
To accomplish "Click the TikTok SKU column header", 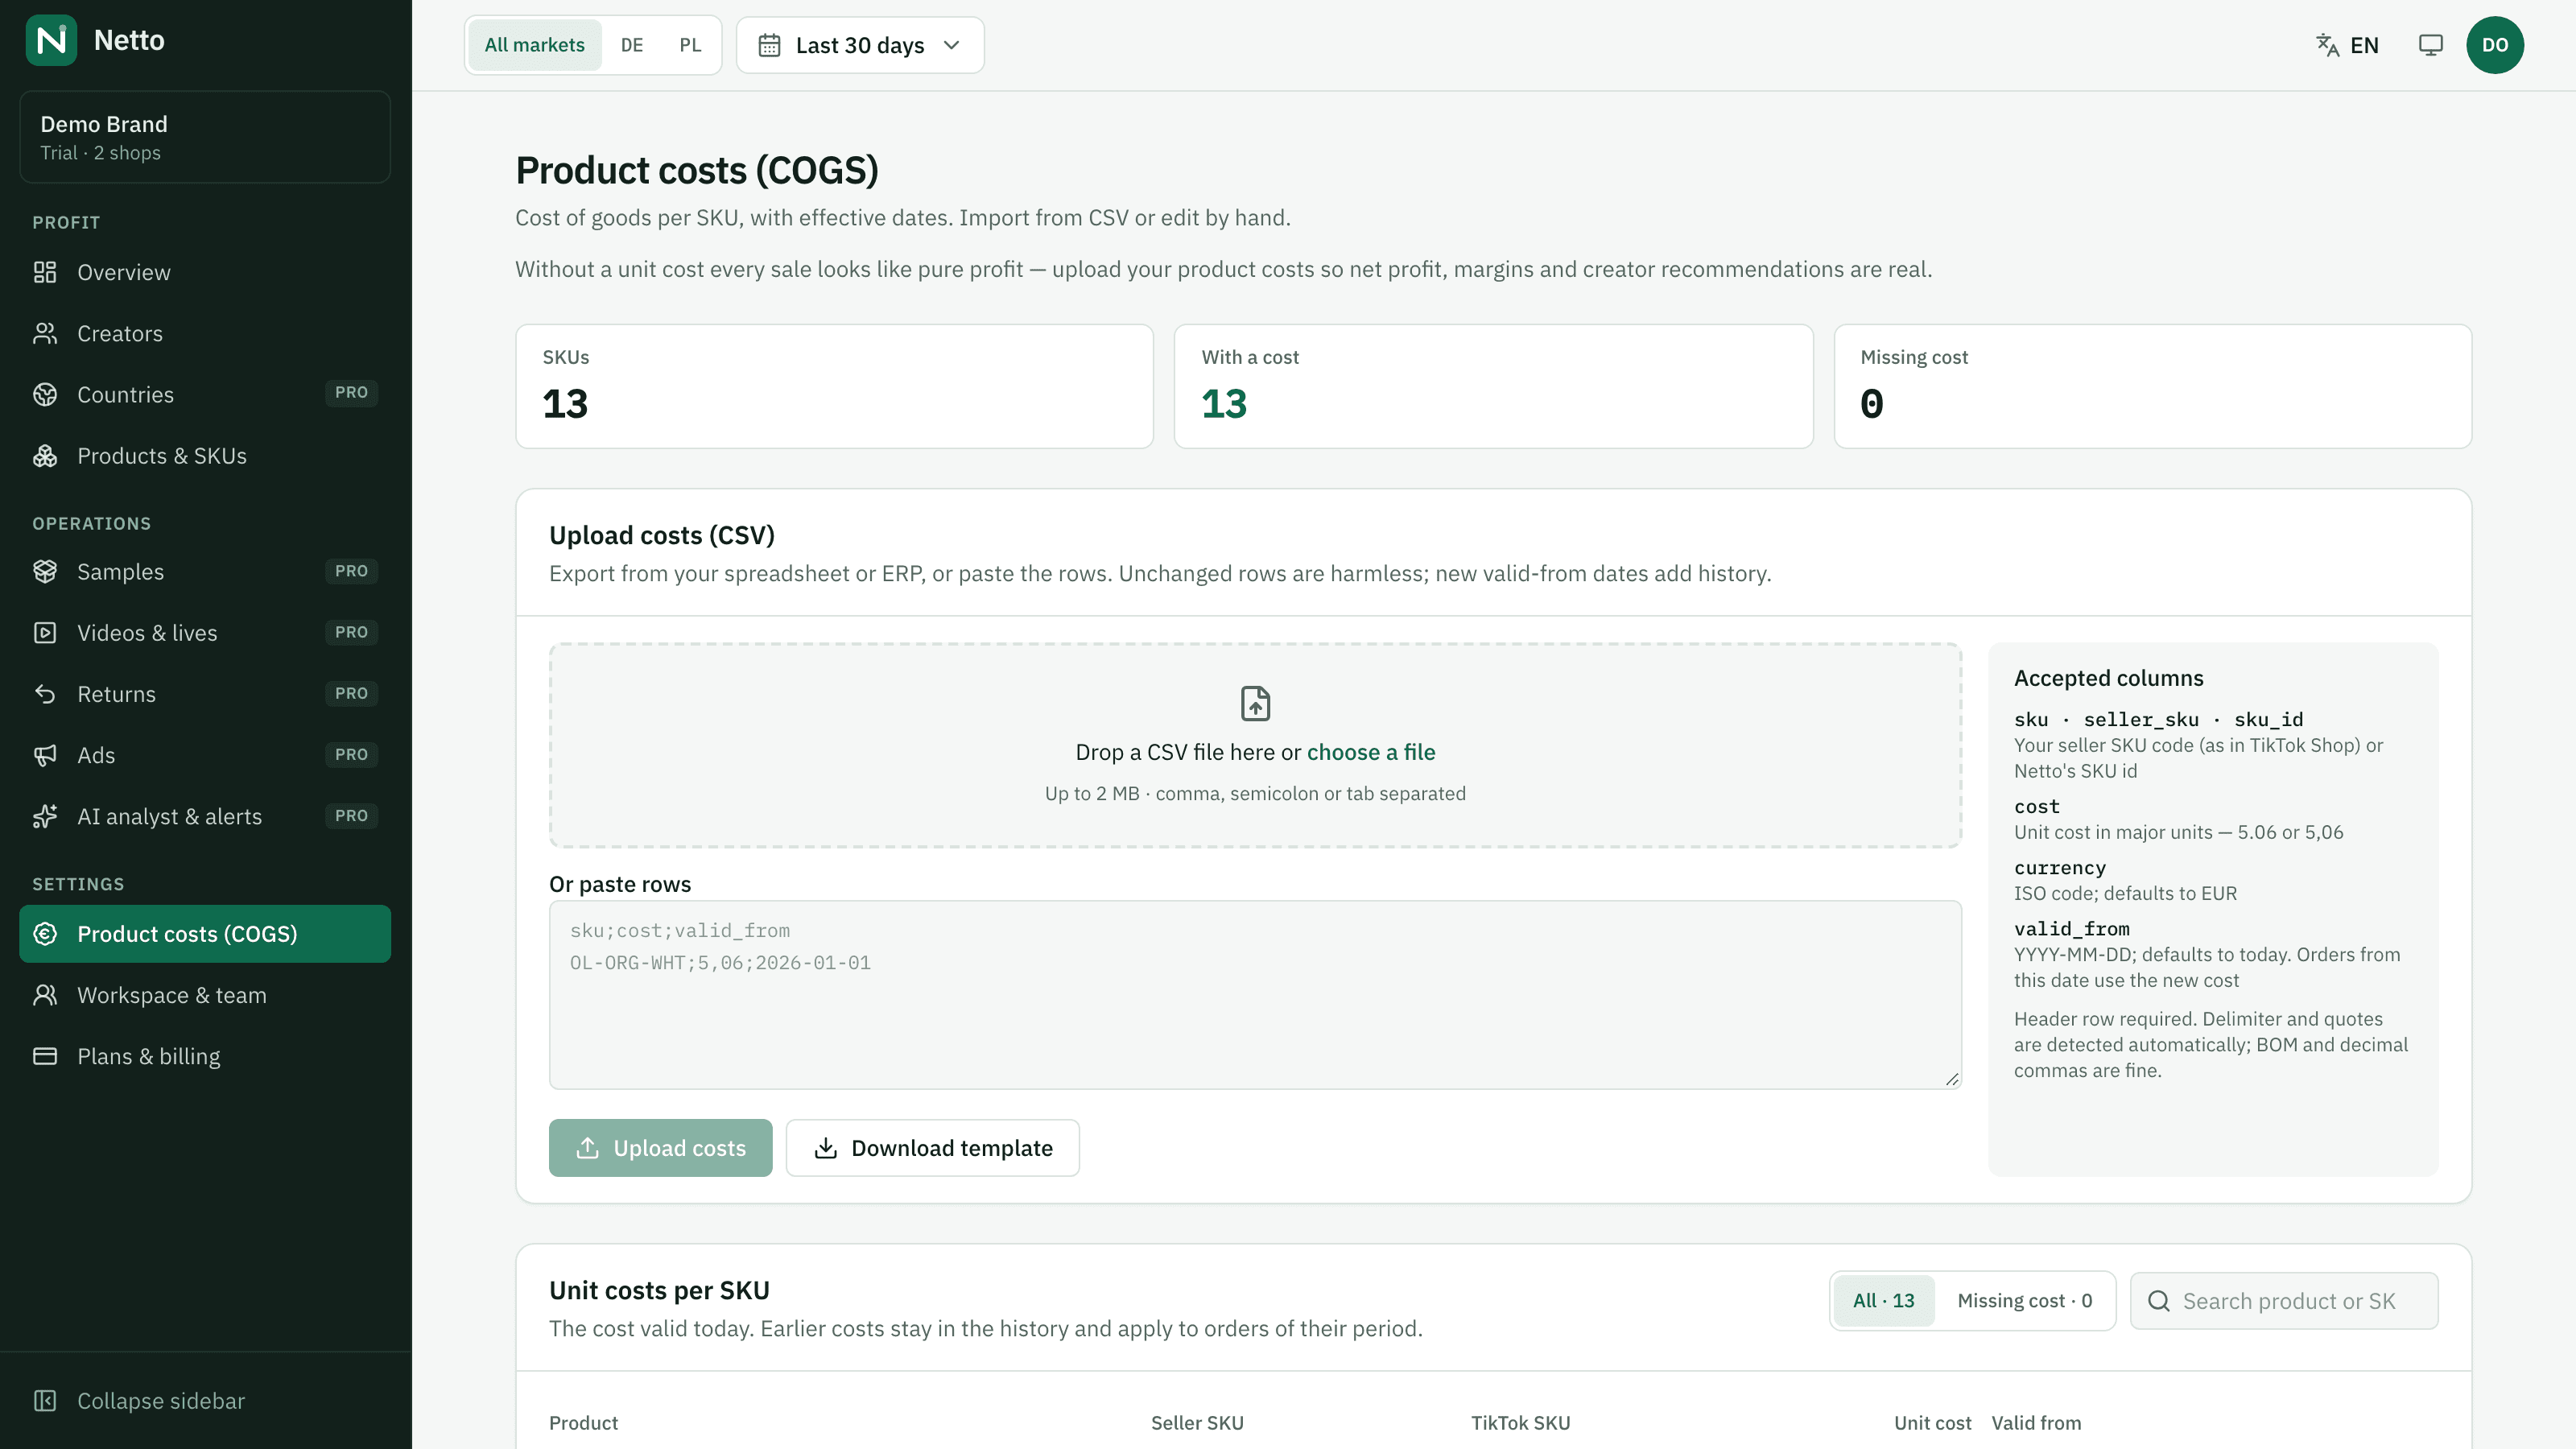I will point(1520,1422).
